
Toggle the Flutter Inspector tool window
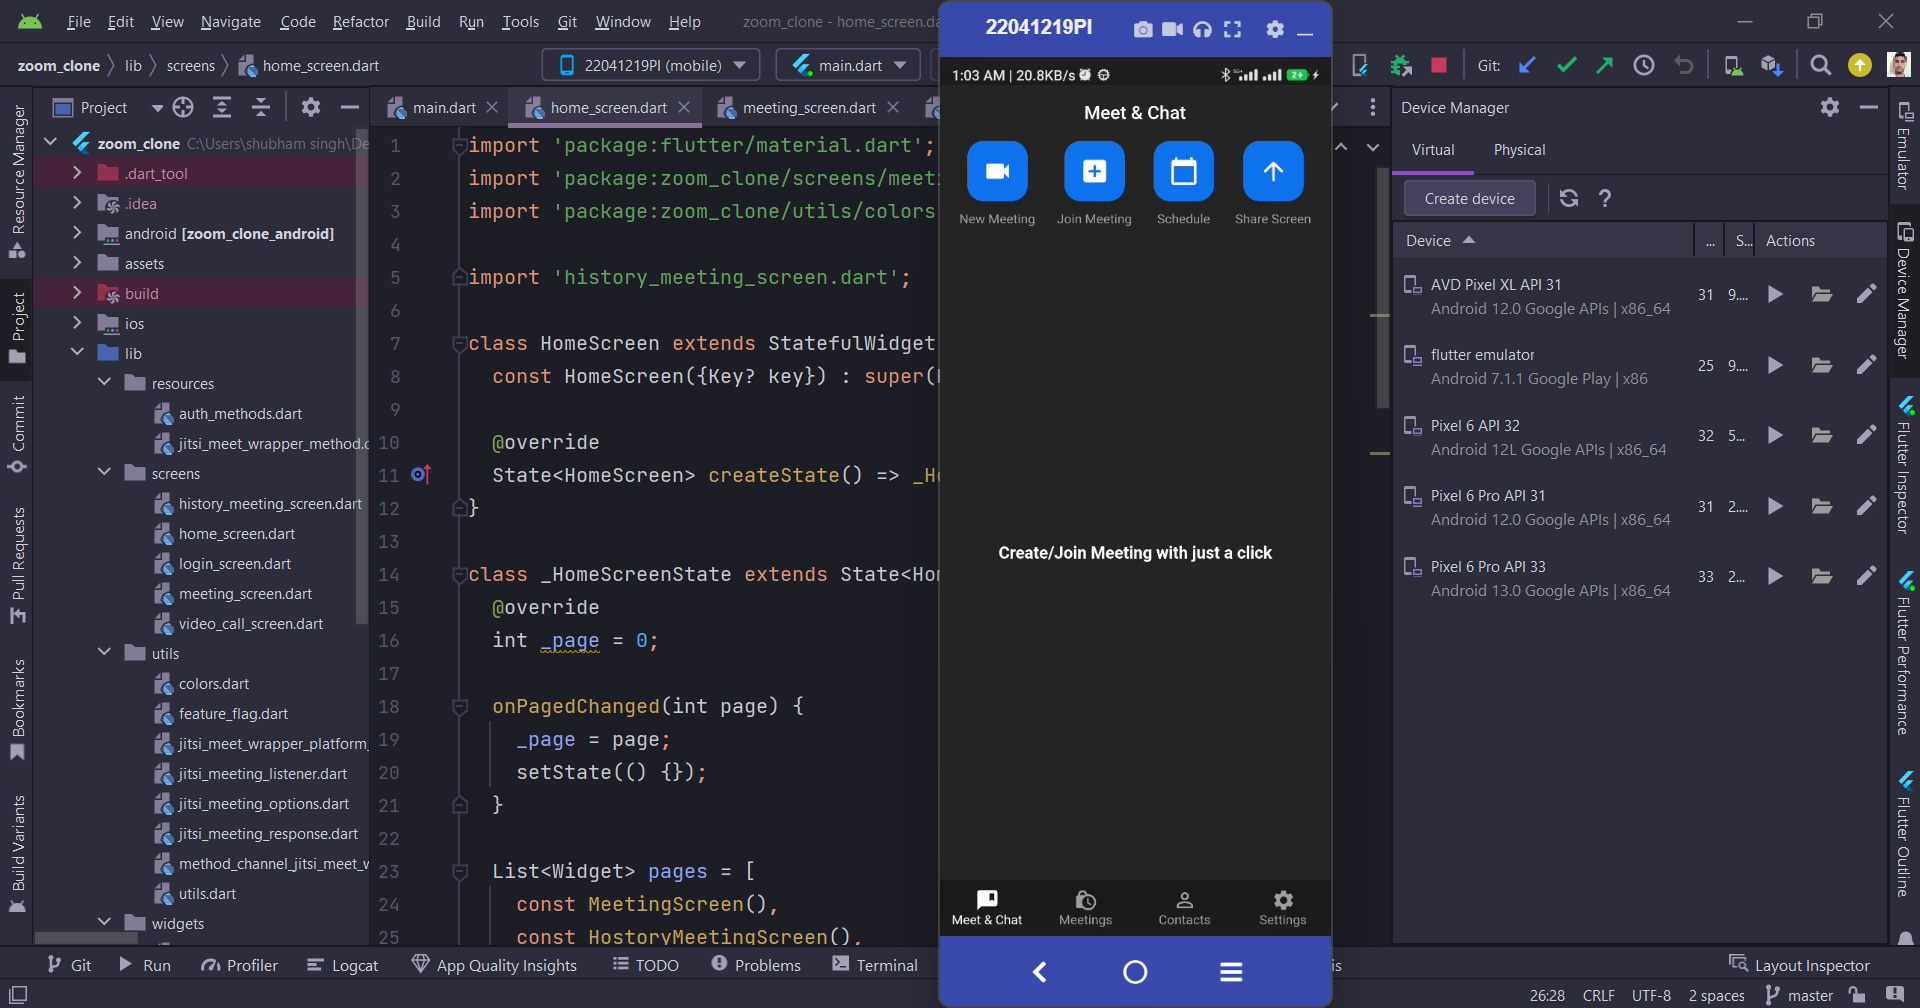coord(1904,465)
